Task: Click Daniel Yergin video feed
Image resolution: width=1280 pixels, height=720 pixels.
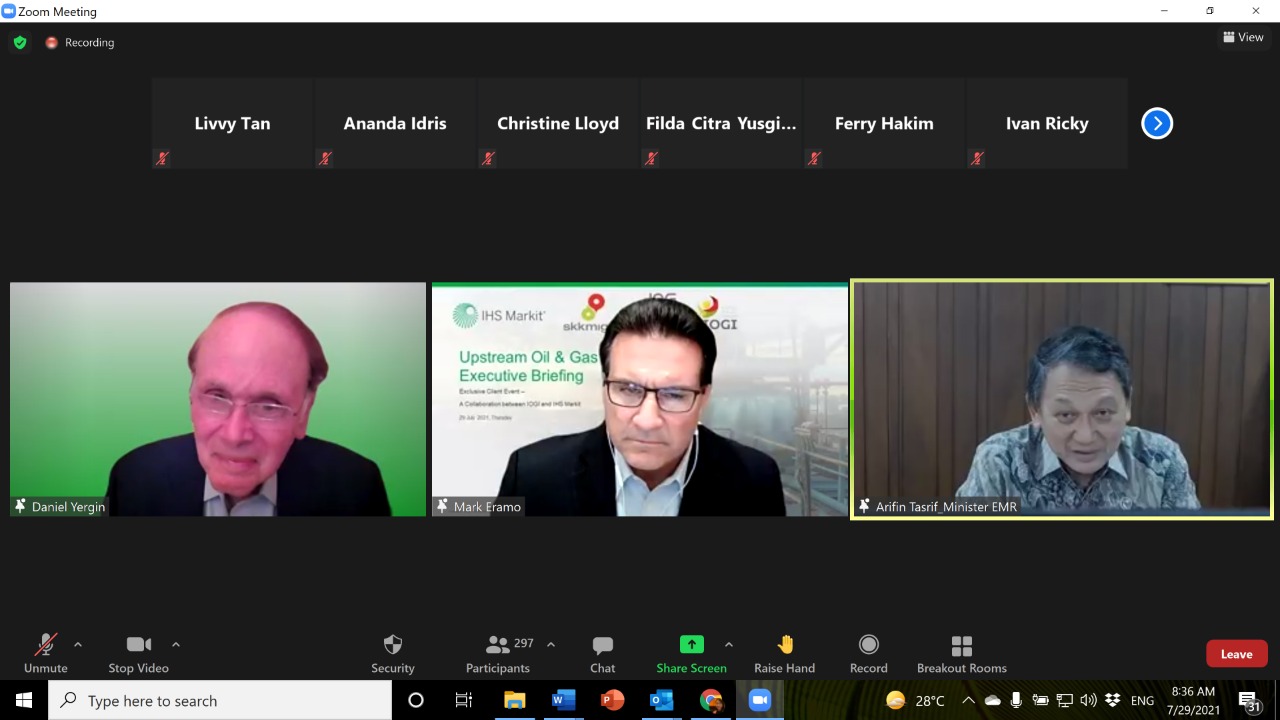Action: tap(218, 399)
